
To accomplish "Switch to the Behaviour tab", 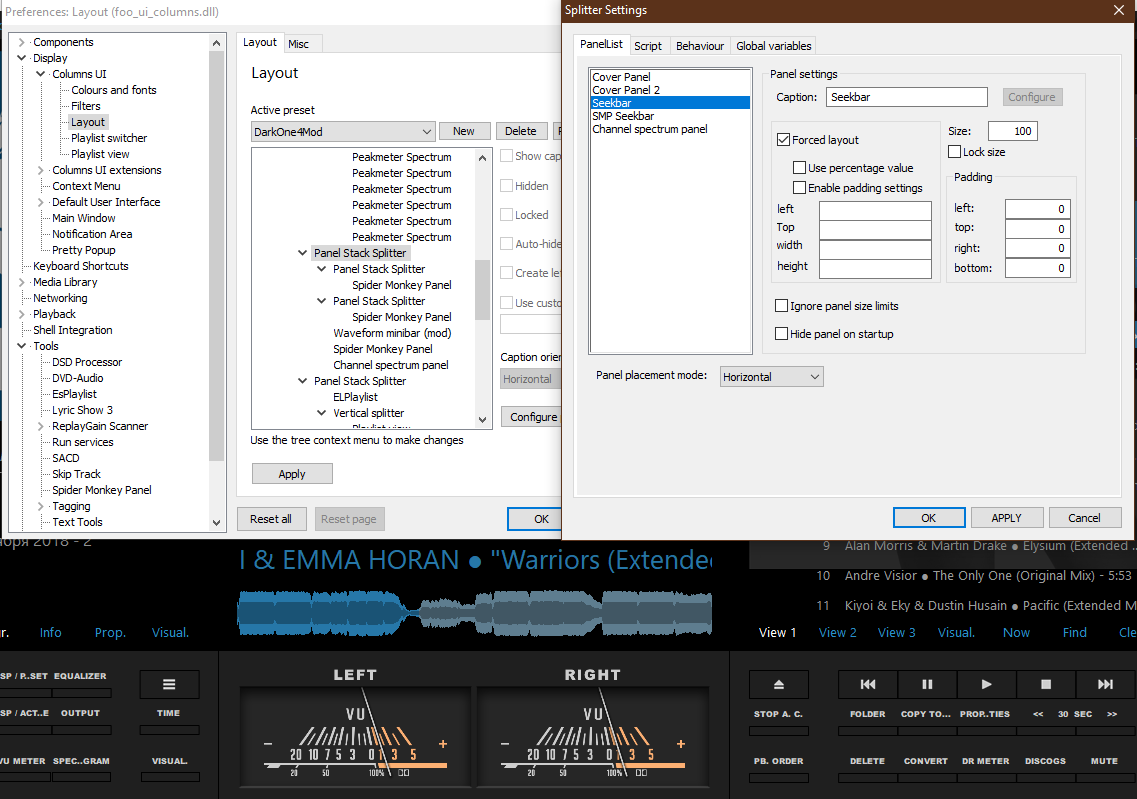I will pos(699,46).
